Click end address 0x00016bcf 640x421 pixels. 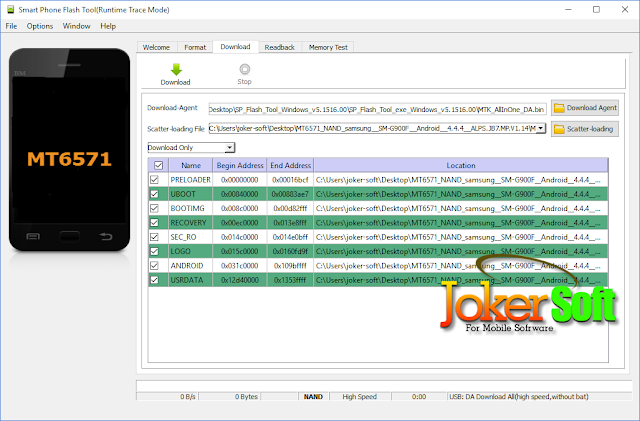tap(290, 180)
